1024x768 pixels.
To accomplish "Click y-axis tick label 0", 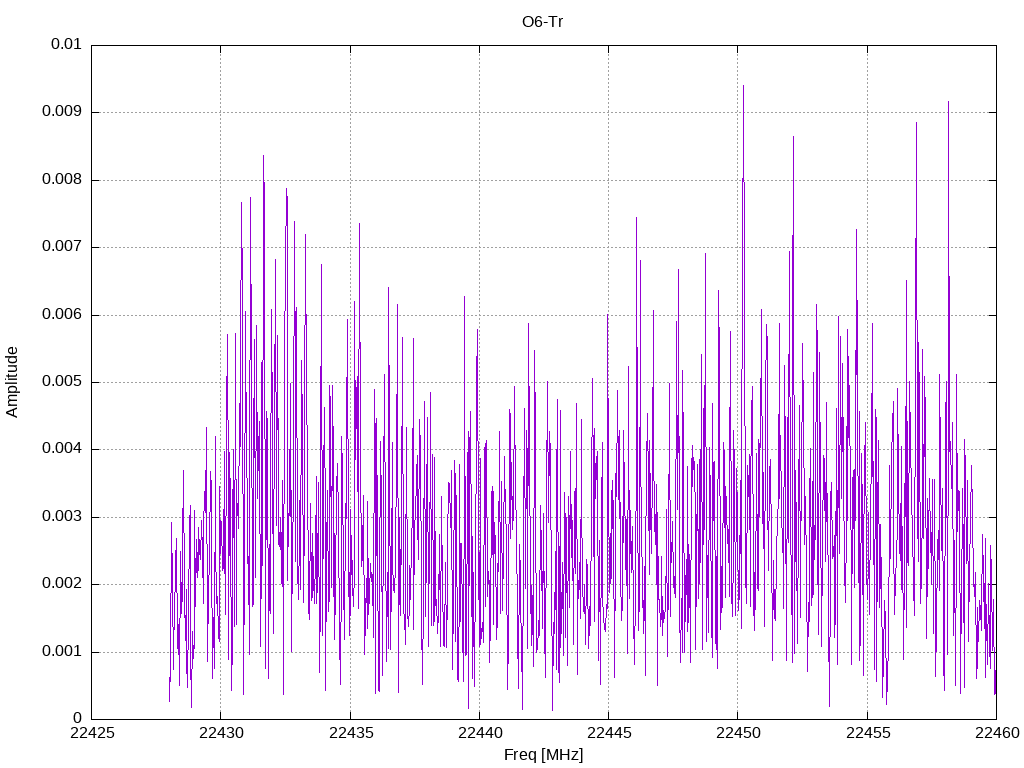I will coord(78,719).
